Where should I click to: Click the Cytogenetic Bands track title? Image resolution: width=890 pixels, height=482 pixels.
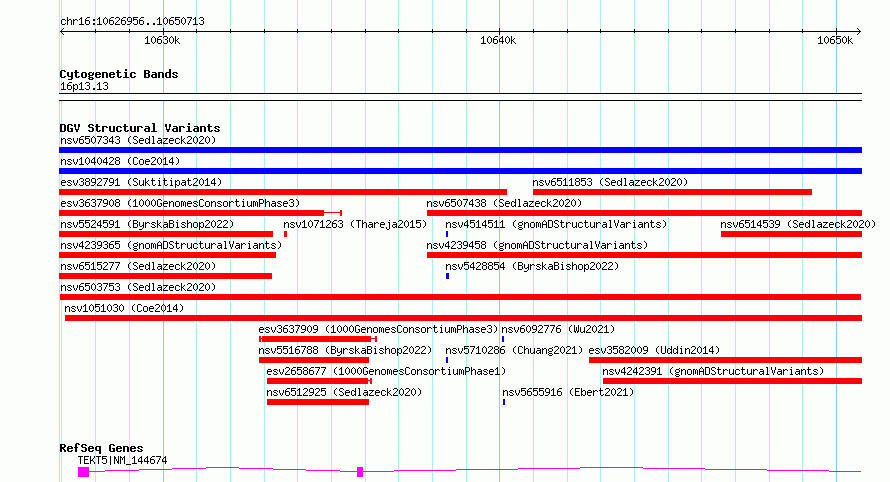(119, 74)
